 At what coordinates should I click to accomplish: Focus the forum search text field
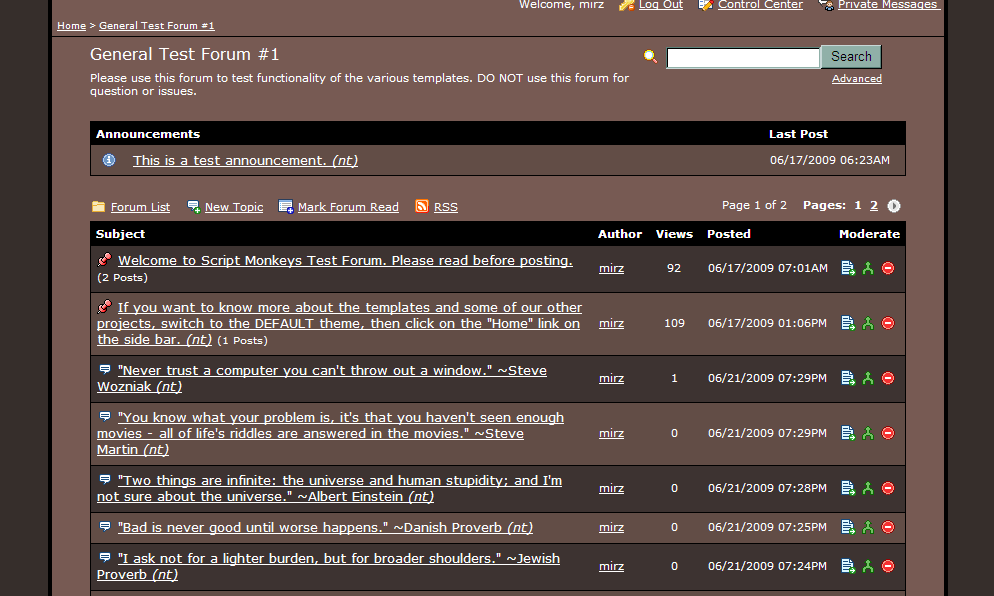744,58
